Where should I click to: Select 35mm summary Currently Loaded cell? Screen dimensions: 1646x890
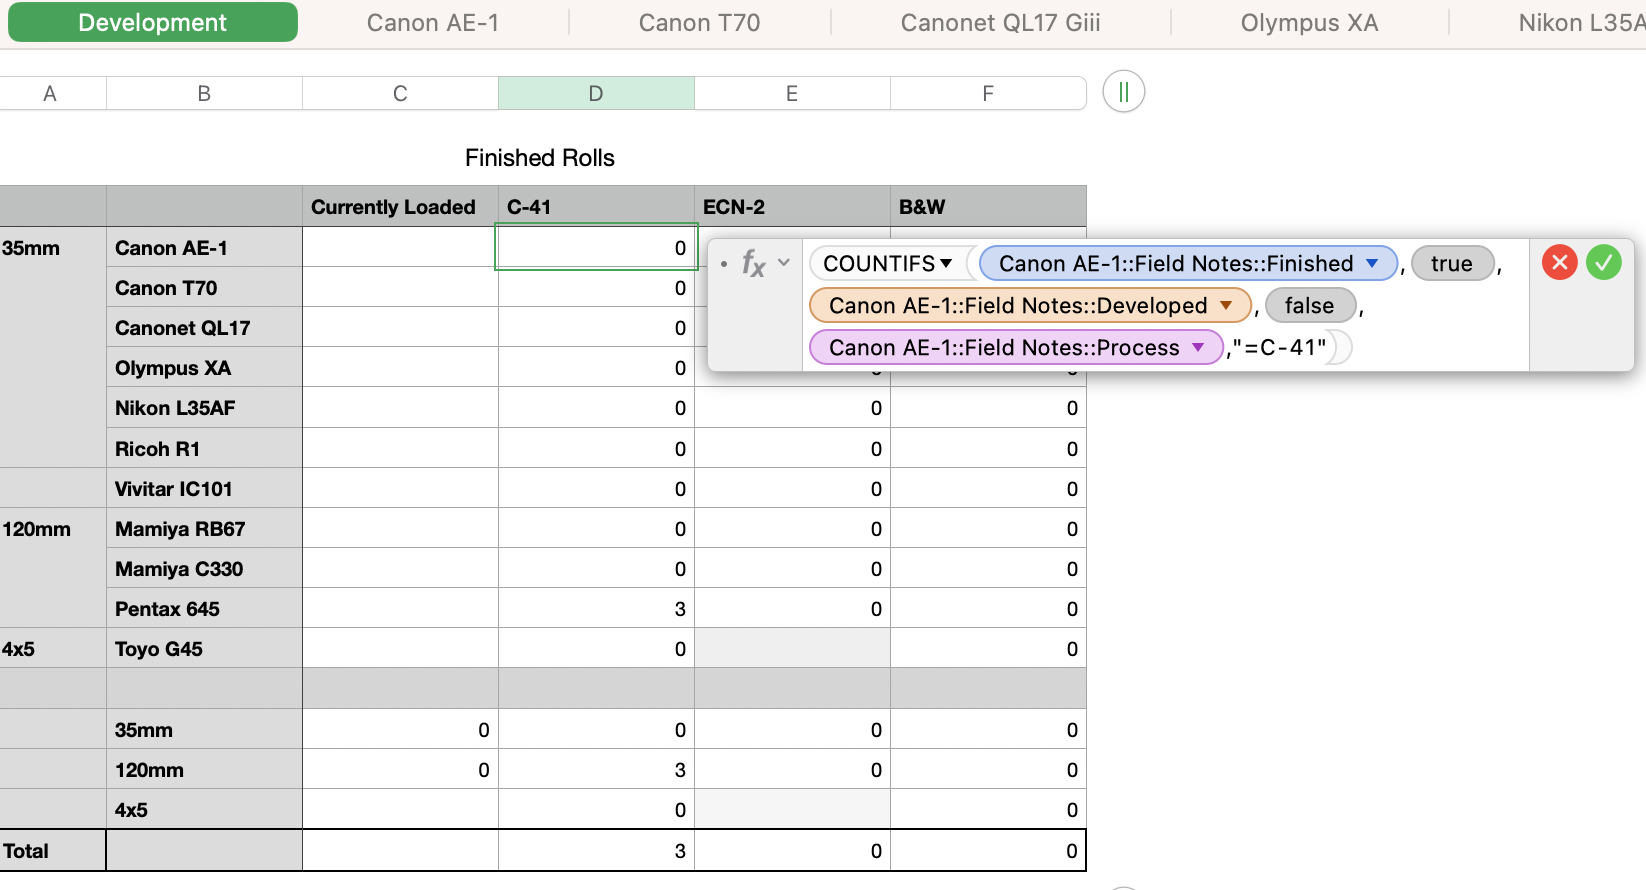[x=400, y=729]
